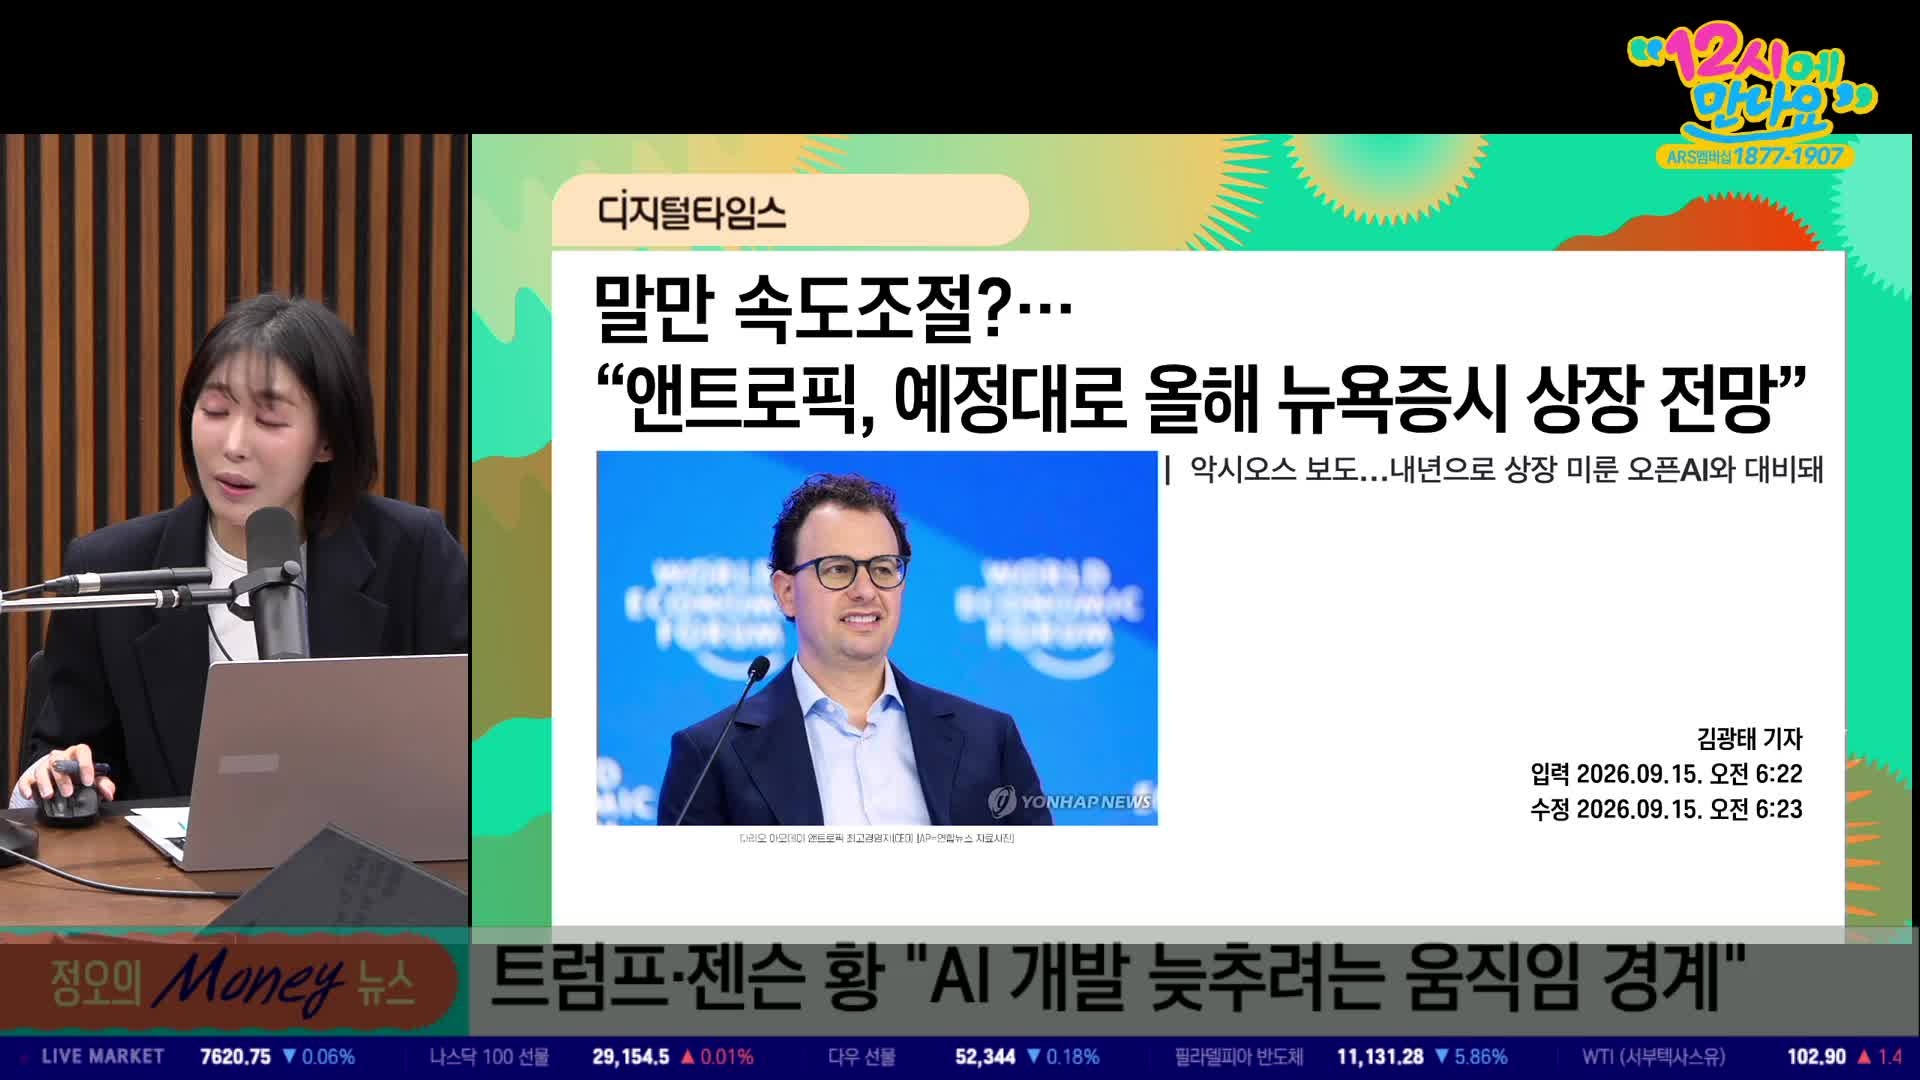Click the headline line about 앤트로픽 뉴욕증시 상장 전망
This screenshot has height=1080, width=1920.
(1200, 399)
